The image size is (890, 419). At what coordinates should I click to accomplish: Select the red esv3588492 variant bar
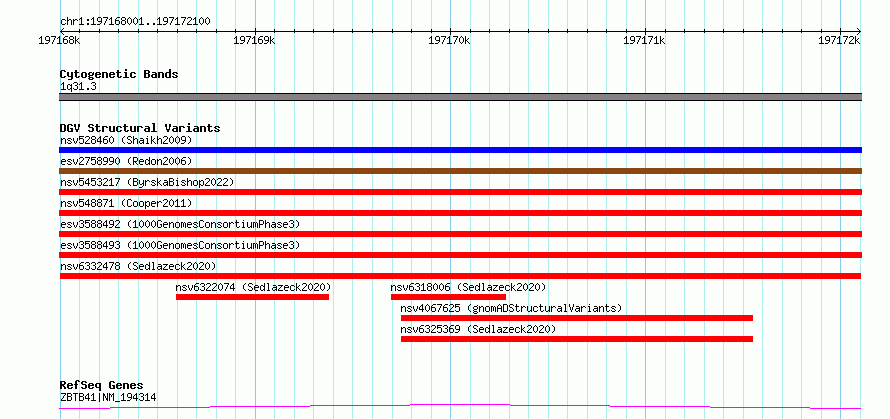(460, 234)
